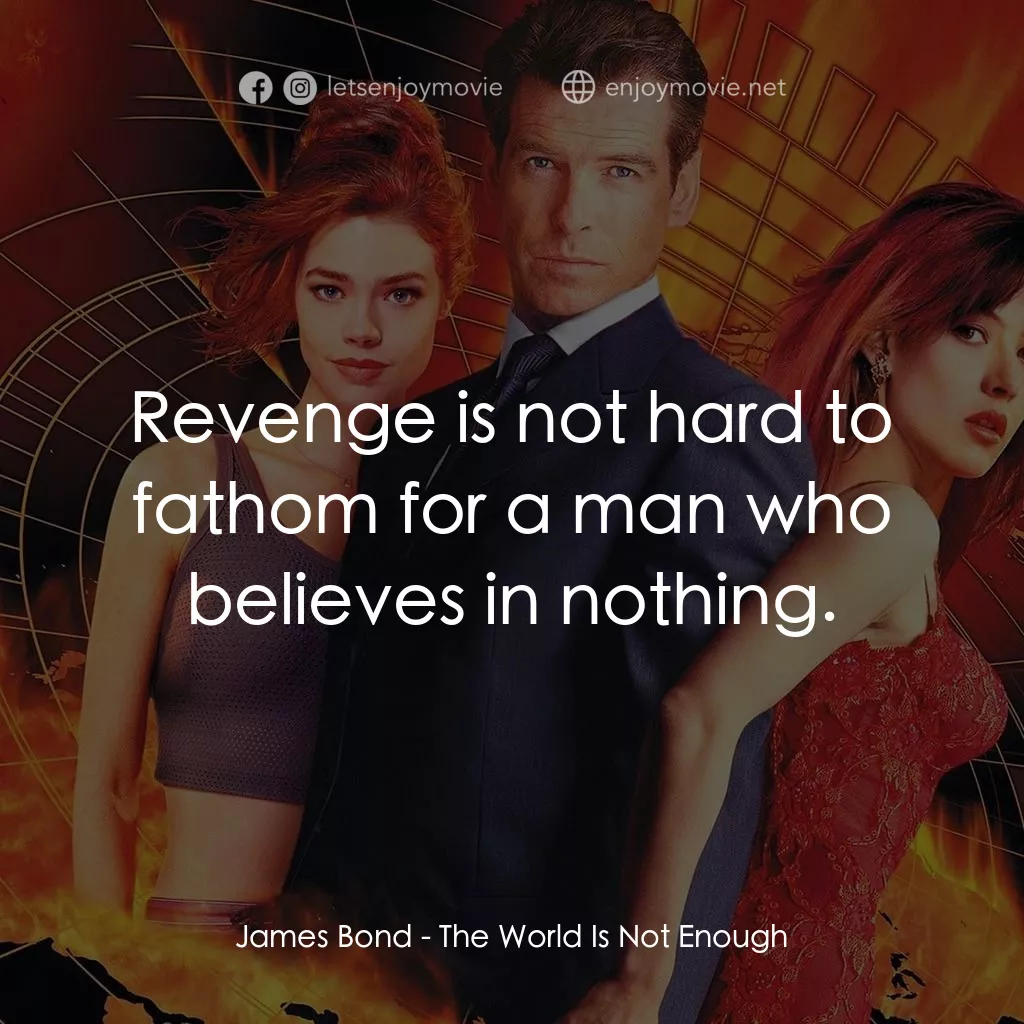Select the quote text block
The width and height of the screenshot is (1024, 1024).
pyautogui.click(x=512, y=510)
